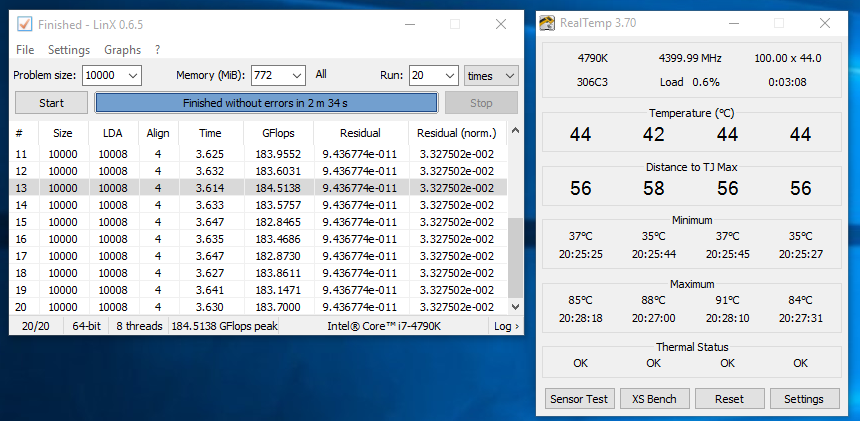Click the LDA column header

tap(113, 133)
